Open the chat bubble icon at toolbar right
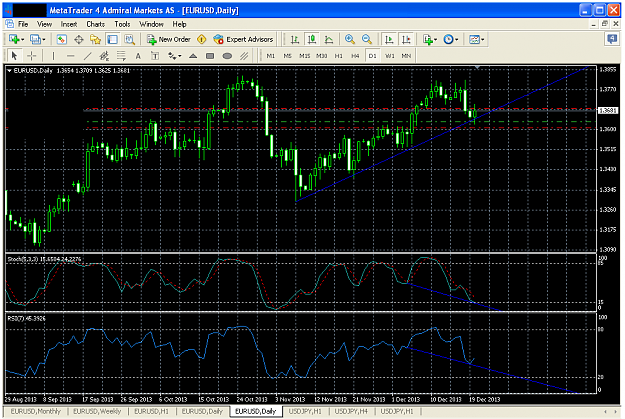The image size is (625, 419). click(x=611, y=39)
